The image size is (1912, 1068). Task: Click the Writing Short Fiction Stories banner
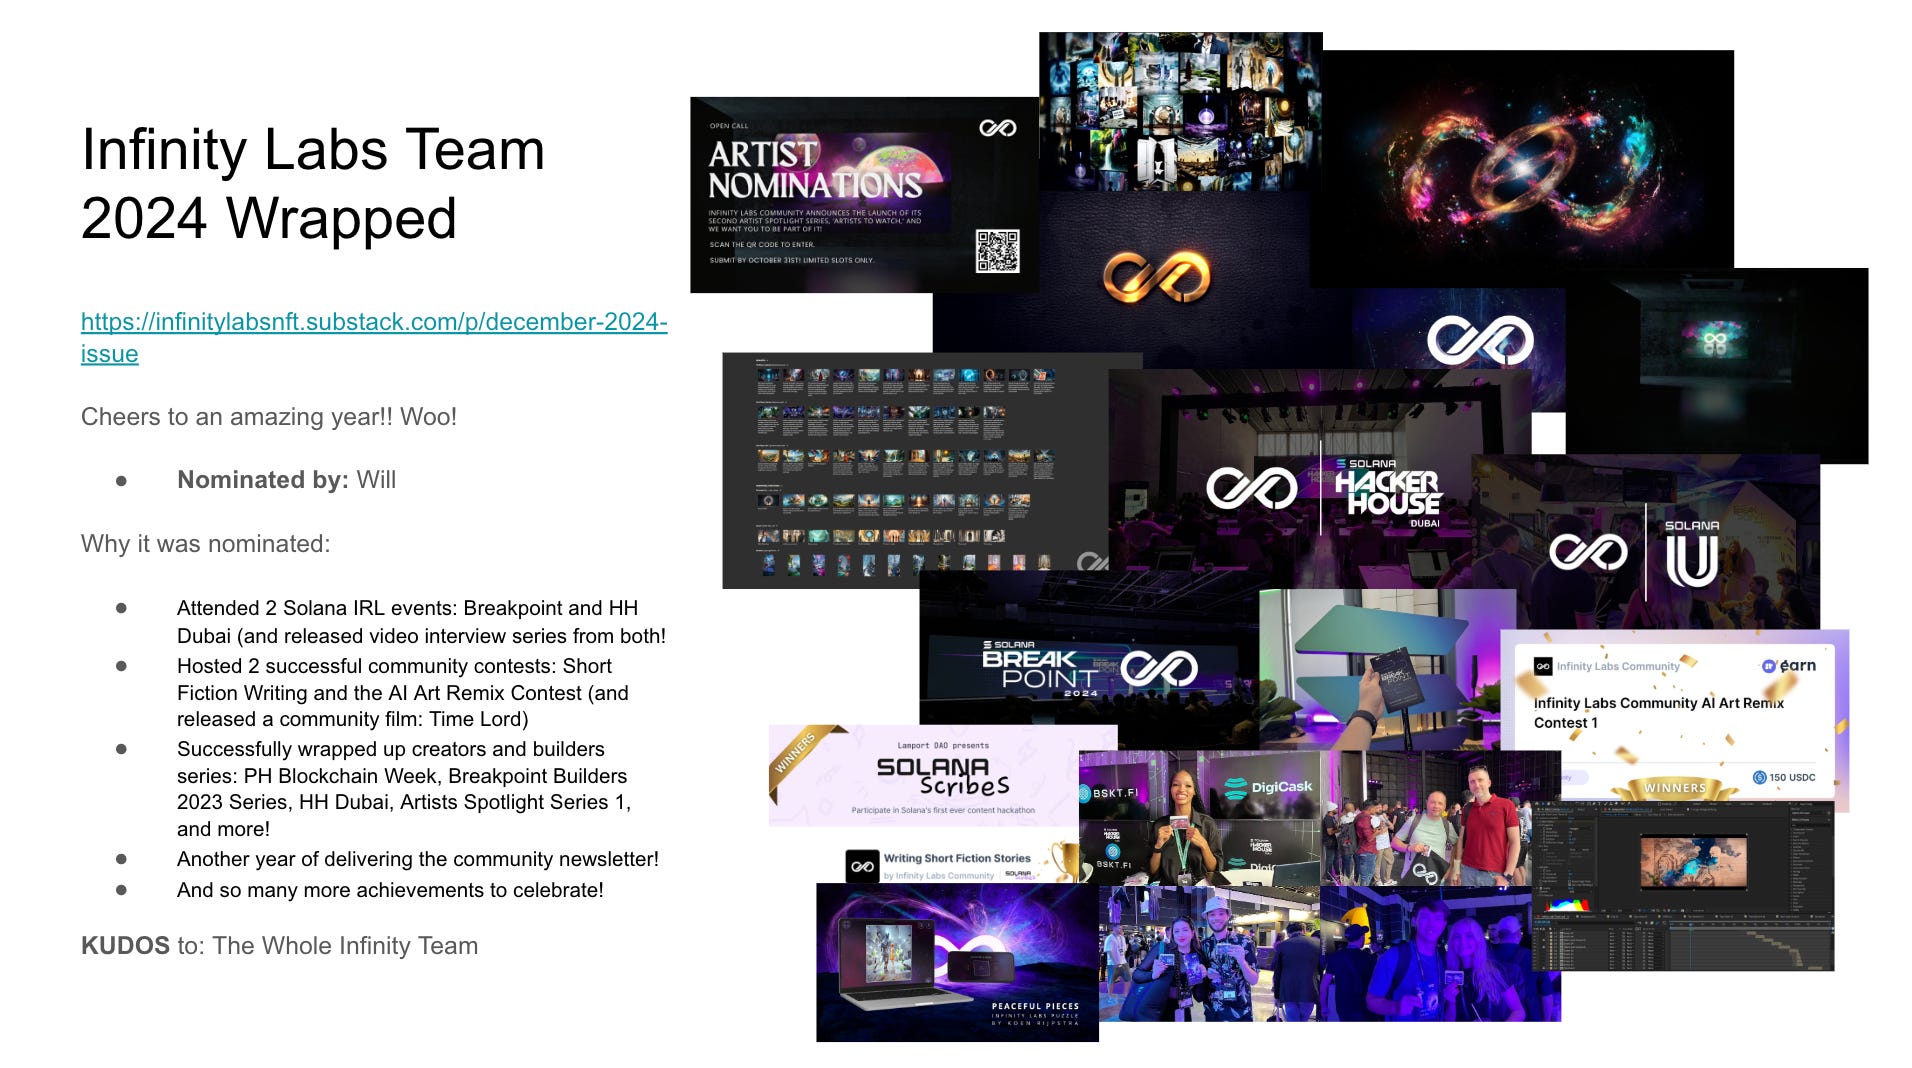tap(960, 865)
